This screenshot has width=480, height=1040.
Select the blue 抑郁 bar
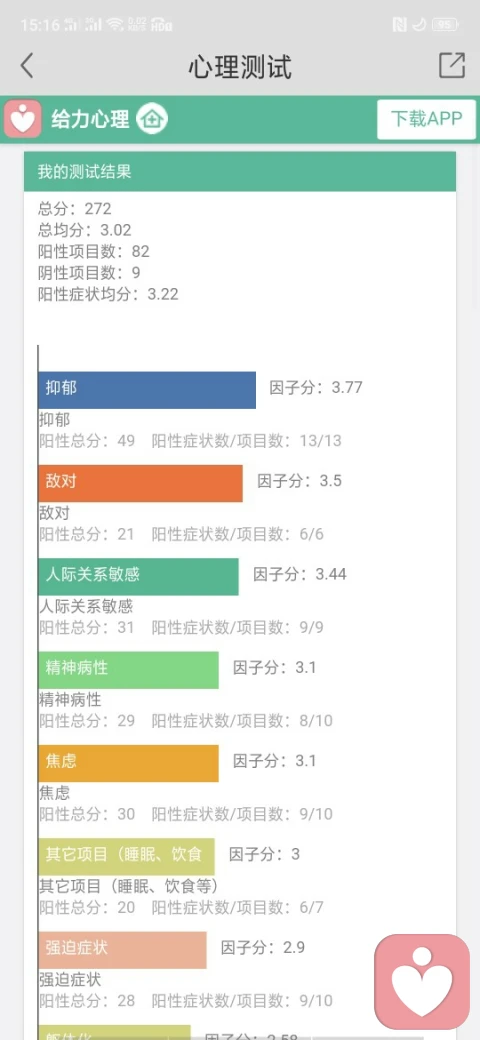147,390
